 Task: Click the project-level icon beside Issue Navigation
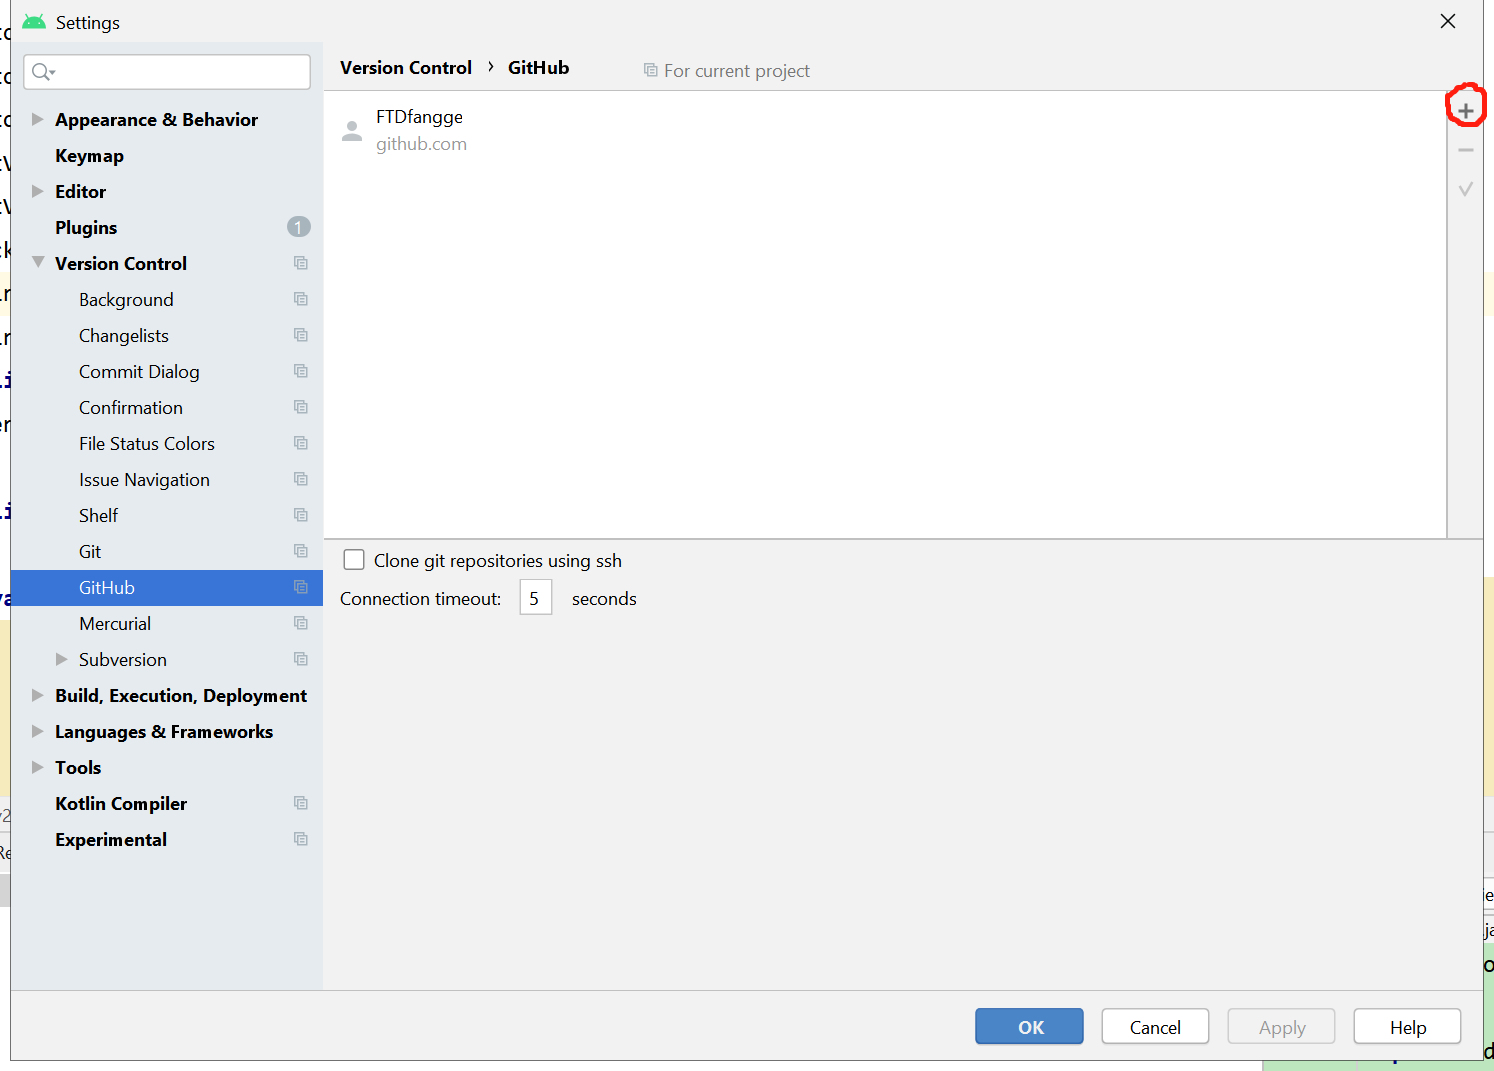(301, 479)
